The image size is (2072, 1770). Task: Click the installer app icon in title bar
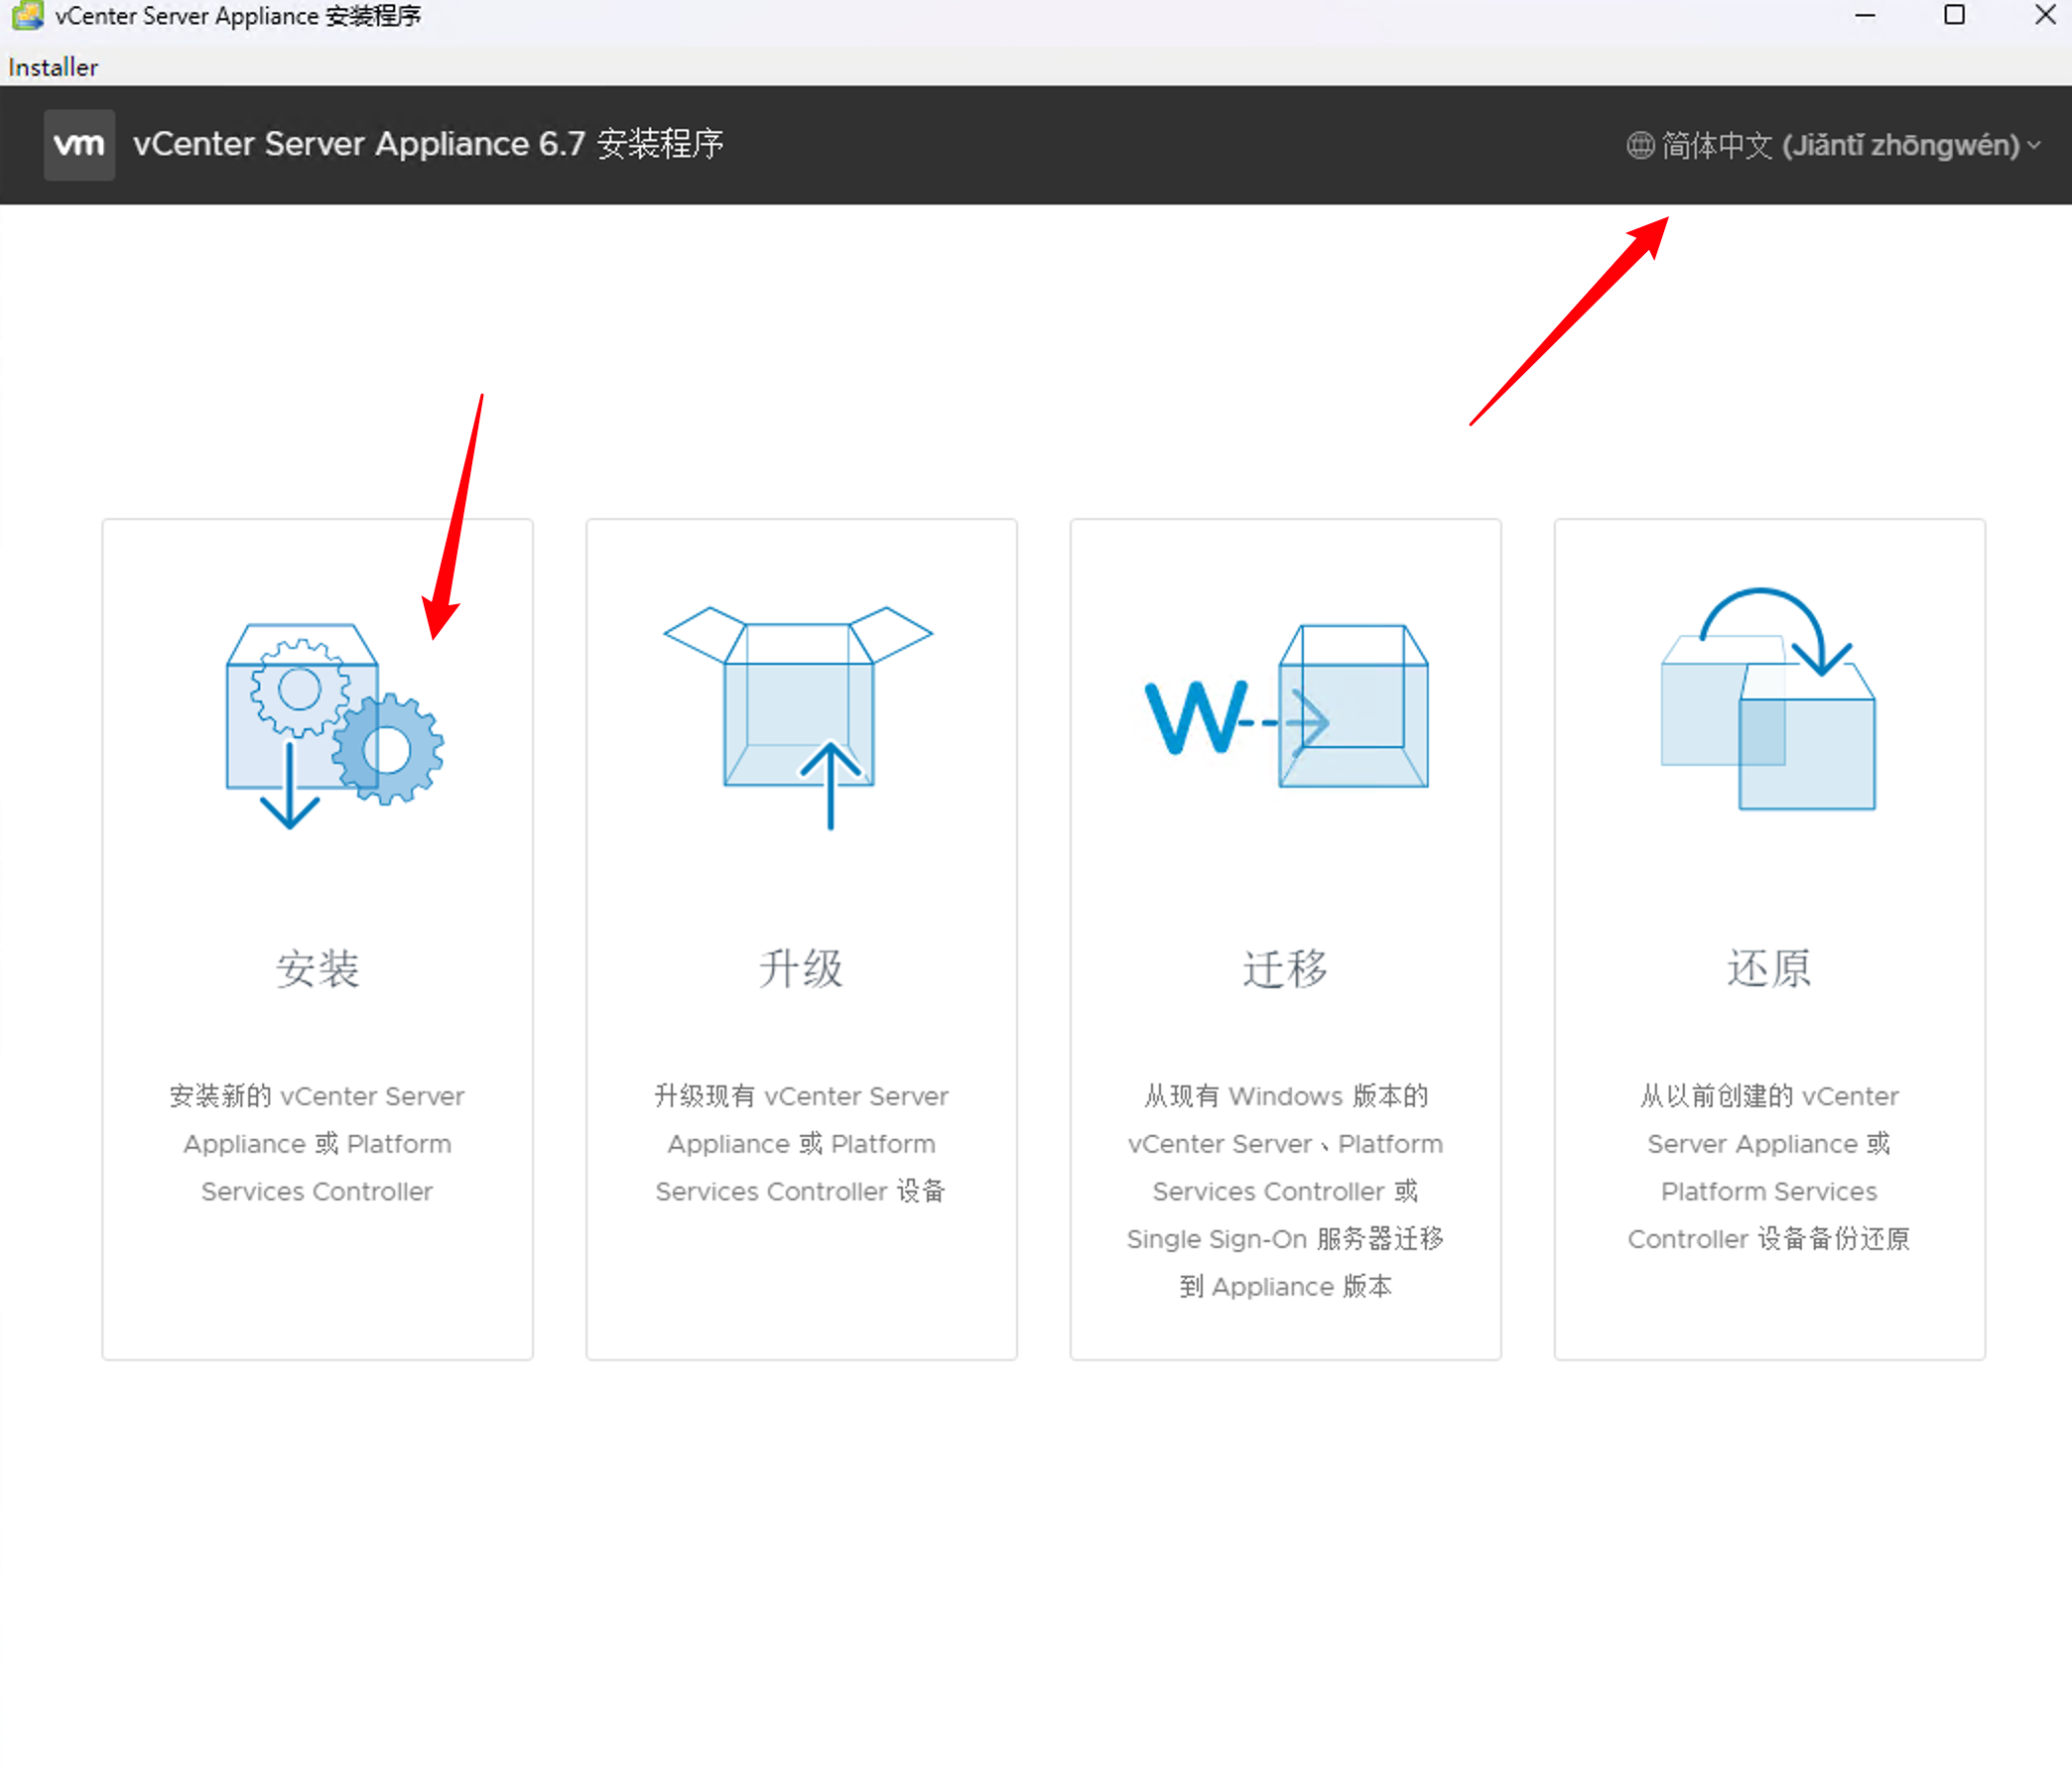27,15
